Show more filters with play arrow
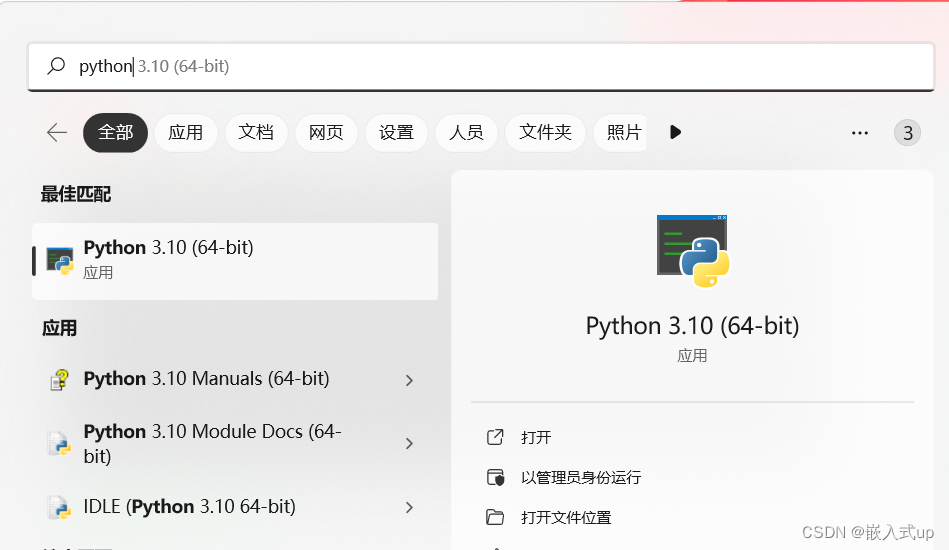949x550 pixels. [x=675, y=132]
